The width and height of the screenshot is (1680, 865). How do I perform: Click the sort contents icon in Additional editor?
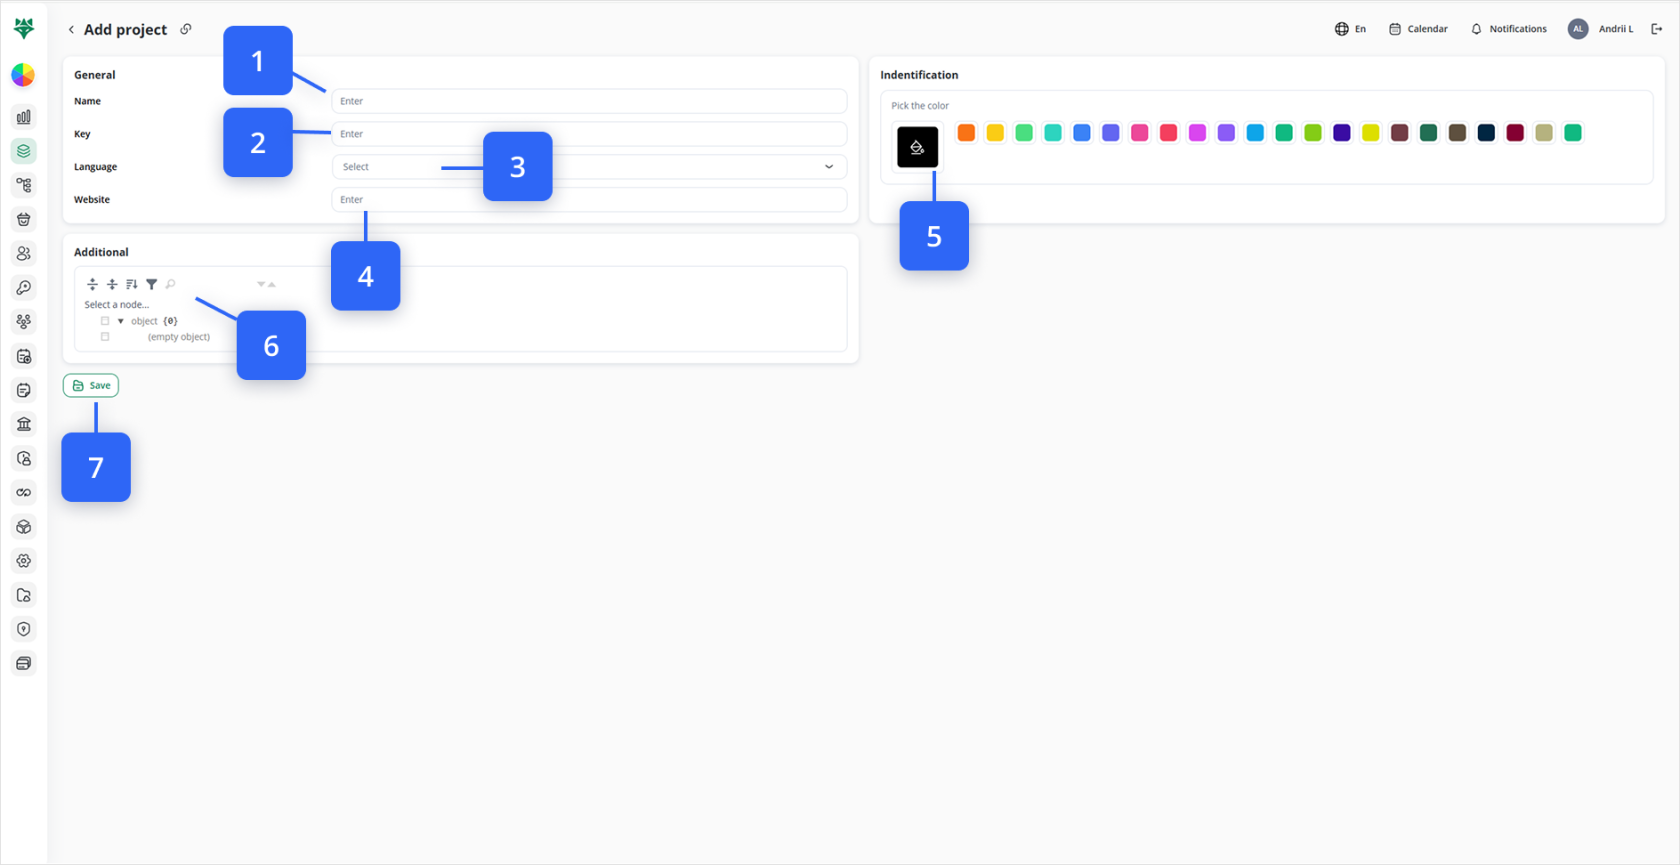(132, 284)
